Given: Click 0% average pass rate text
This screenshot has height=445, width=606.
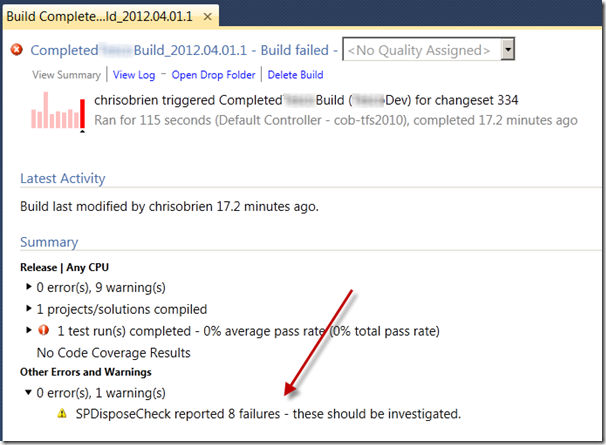Looking at the screenshot, I should [x=264, y=331].
